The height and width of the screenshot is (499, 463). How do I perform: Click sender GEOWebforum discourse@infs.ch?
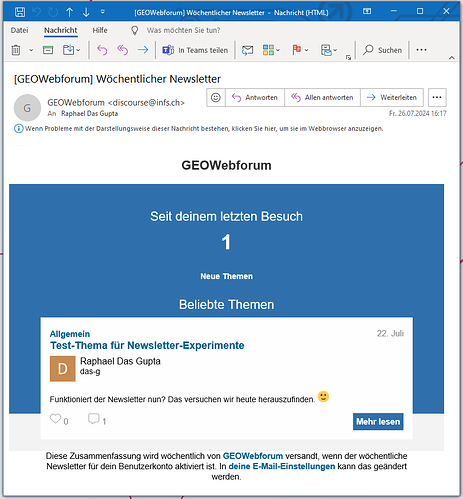click(x=116, y=103)
